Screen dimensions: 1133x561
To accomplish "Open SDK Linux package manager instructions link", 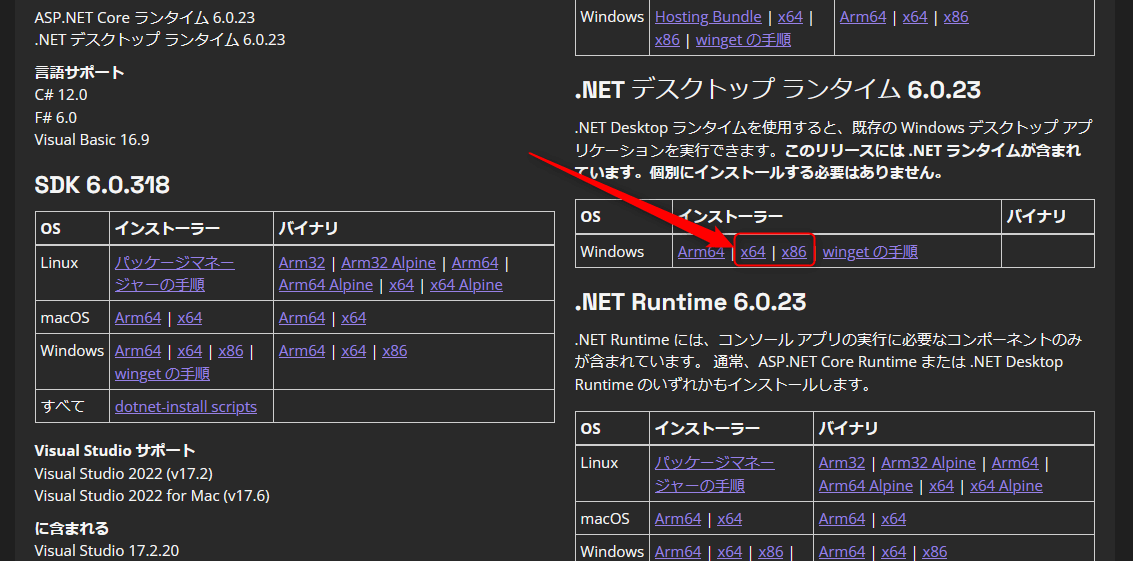I will click(174, 274).
